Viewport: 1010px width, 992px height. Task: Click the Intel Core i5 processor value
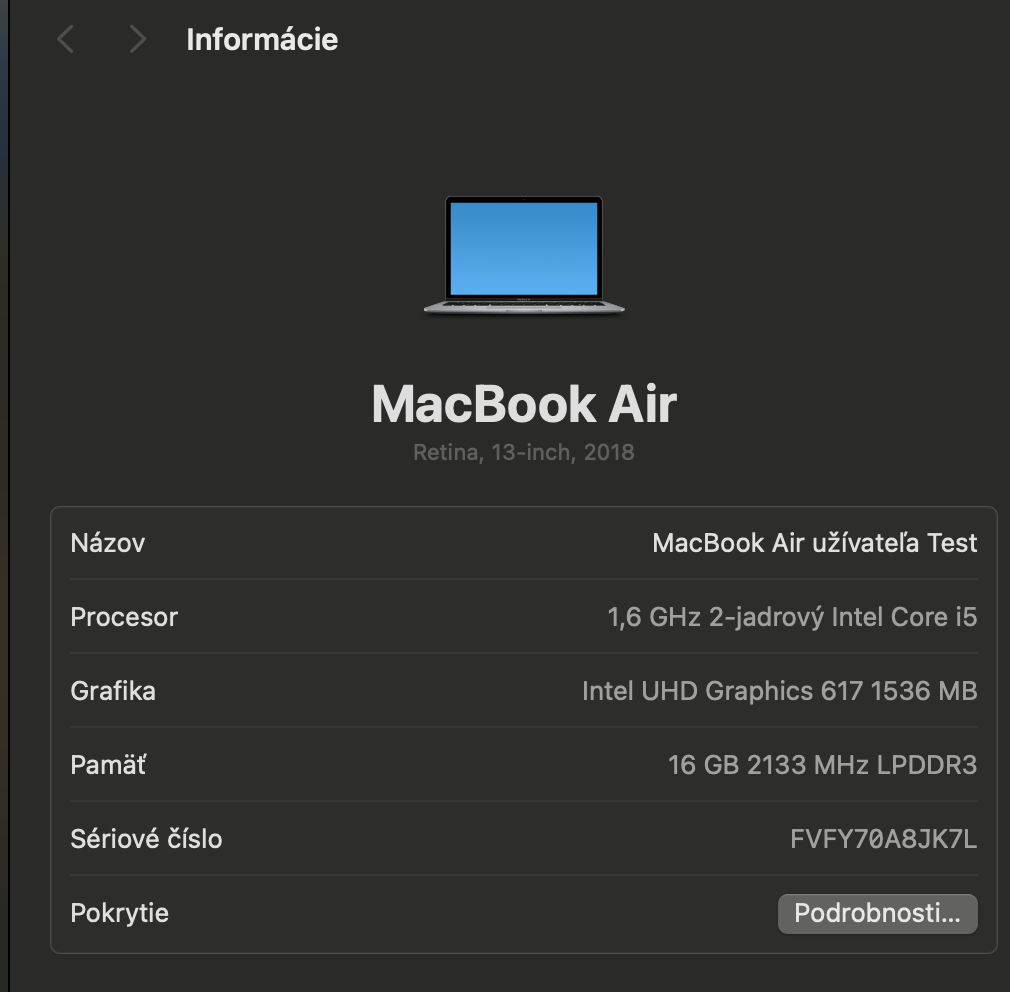click(x=793, y=617)
